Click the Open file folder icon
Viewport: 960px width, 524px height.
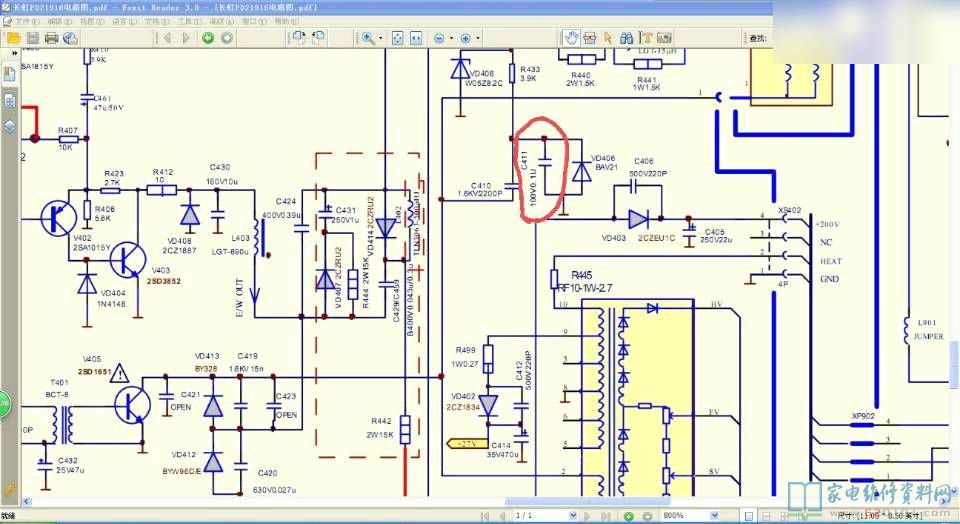[x=12, y=38]
